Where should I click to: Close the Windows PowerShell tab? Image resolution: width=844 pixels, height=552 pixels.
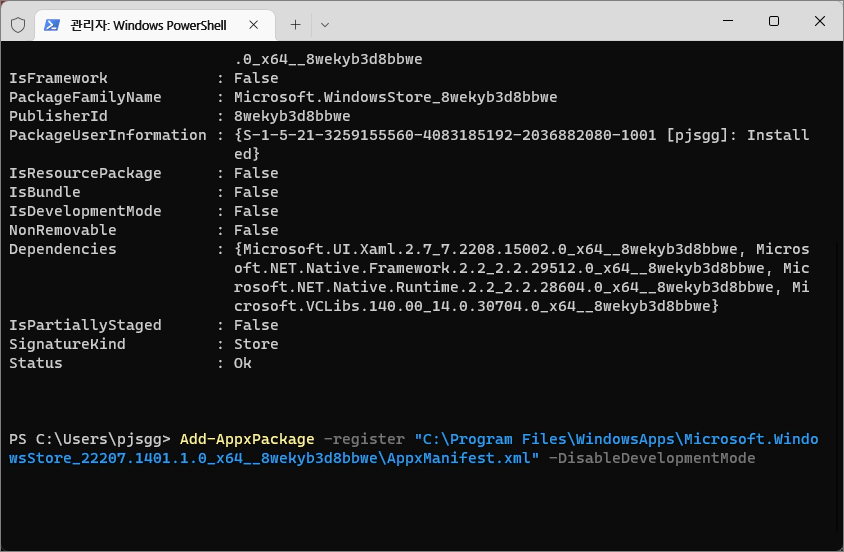[254, 25]
